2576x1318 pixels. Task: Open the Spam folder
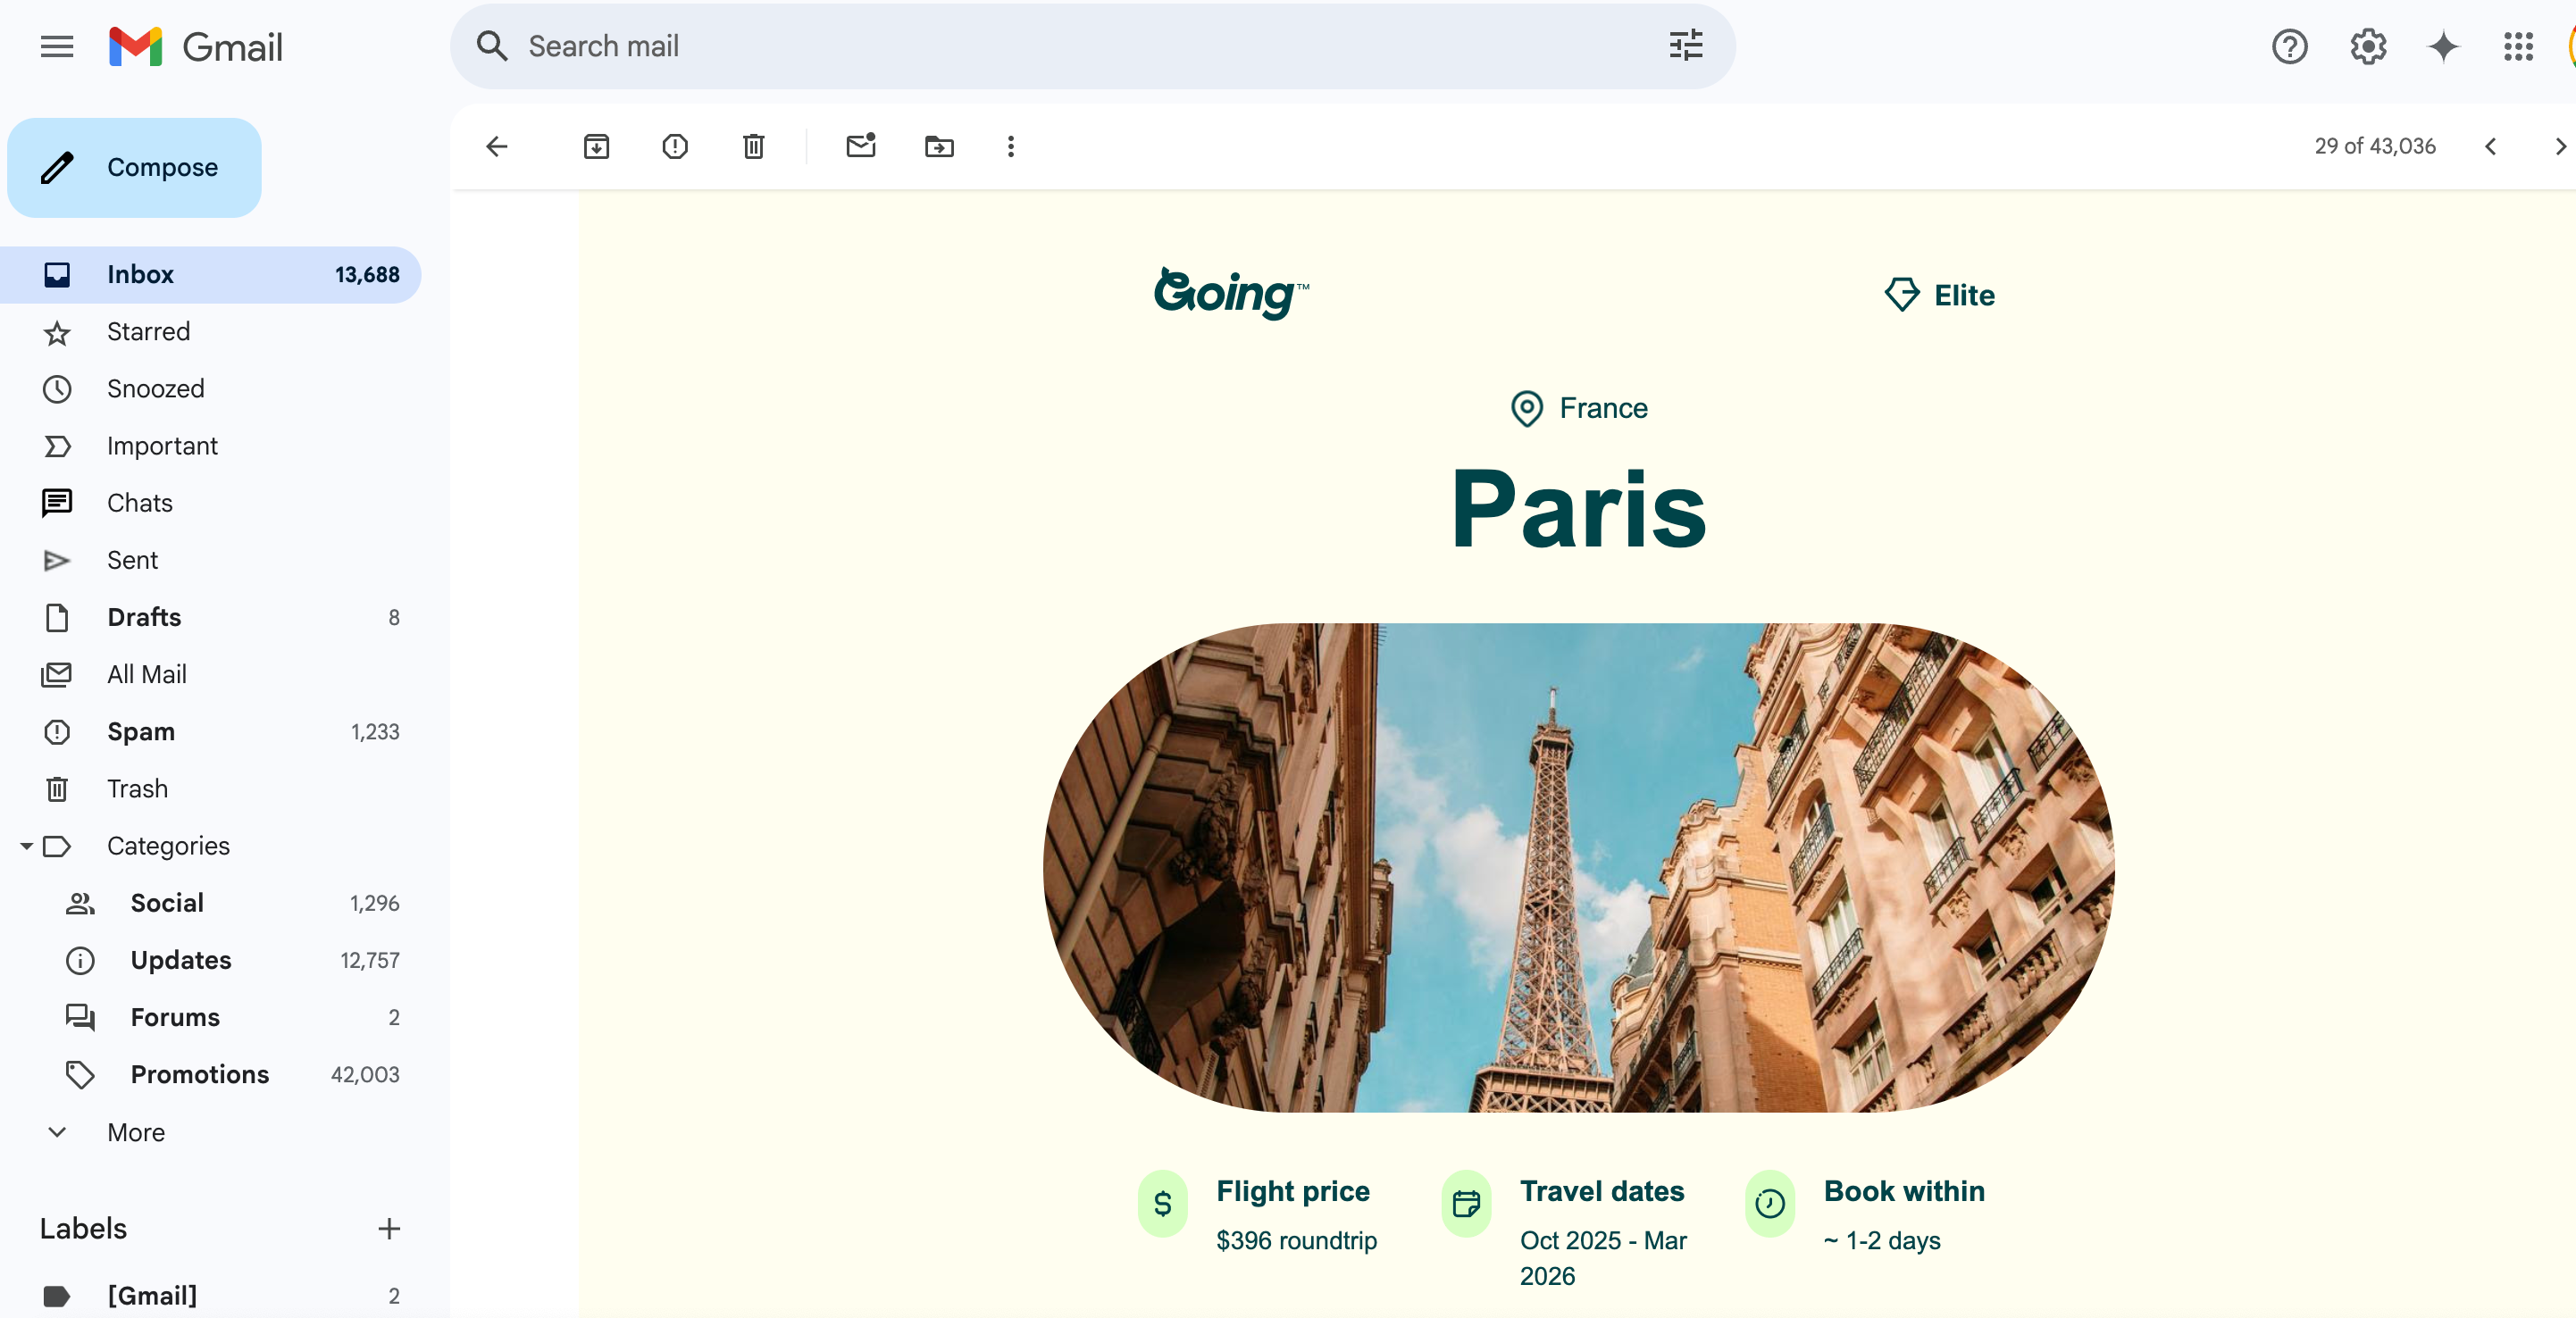141,731
